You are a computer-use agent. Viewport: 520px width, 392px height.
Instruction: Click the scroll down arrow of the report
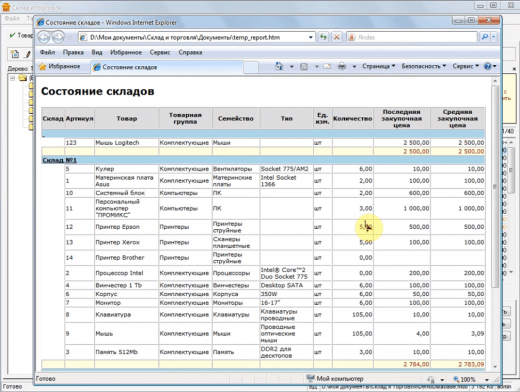pyautogui.click(x=495, y=366)
